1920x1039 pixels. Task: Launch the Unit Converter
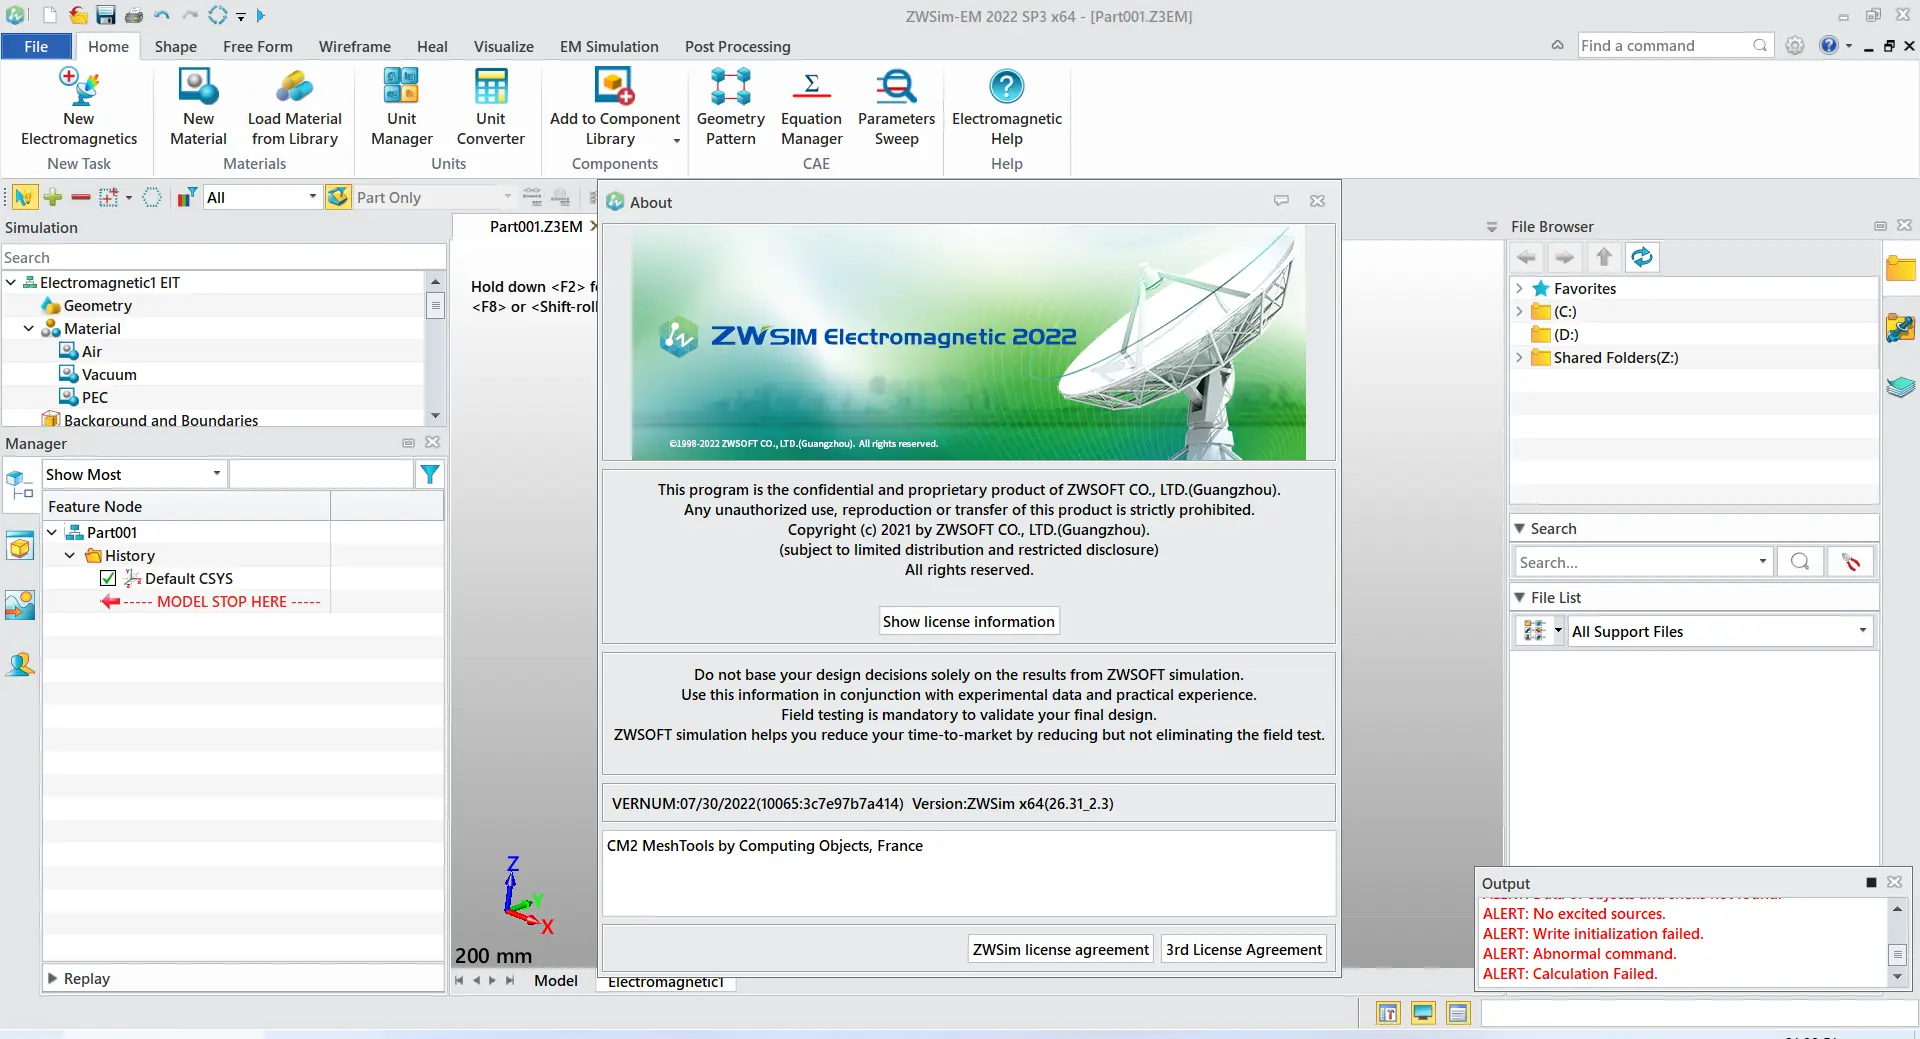pyautogui.click(x=490, y=107)
